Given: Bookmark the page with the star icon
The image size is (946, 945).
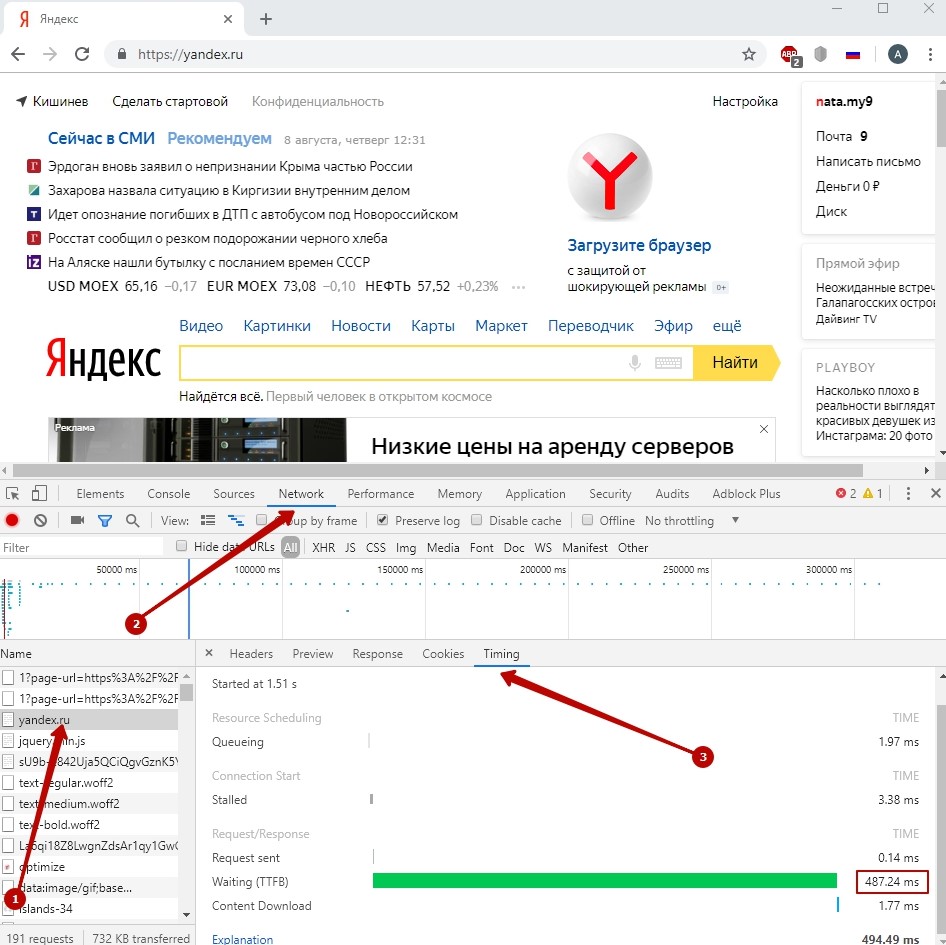Looking at the screenshot, I should [x=749, y=54].
